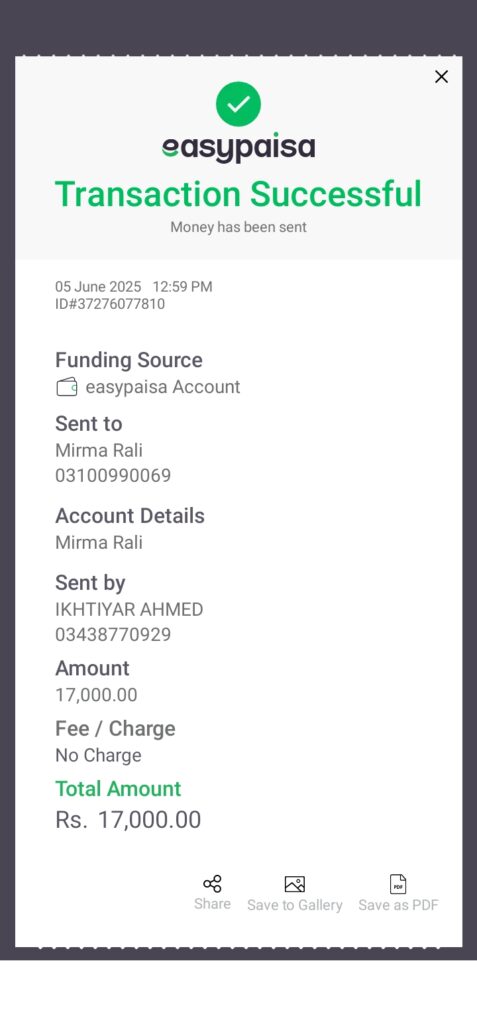The height and width of the screenshot is (1024, 477).
Task: Tap the sender number 03438770929
Action: [x=113, y=635]
